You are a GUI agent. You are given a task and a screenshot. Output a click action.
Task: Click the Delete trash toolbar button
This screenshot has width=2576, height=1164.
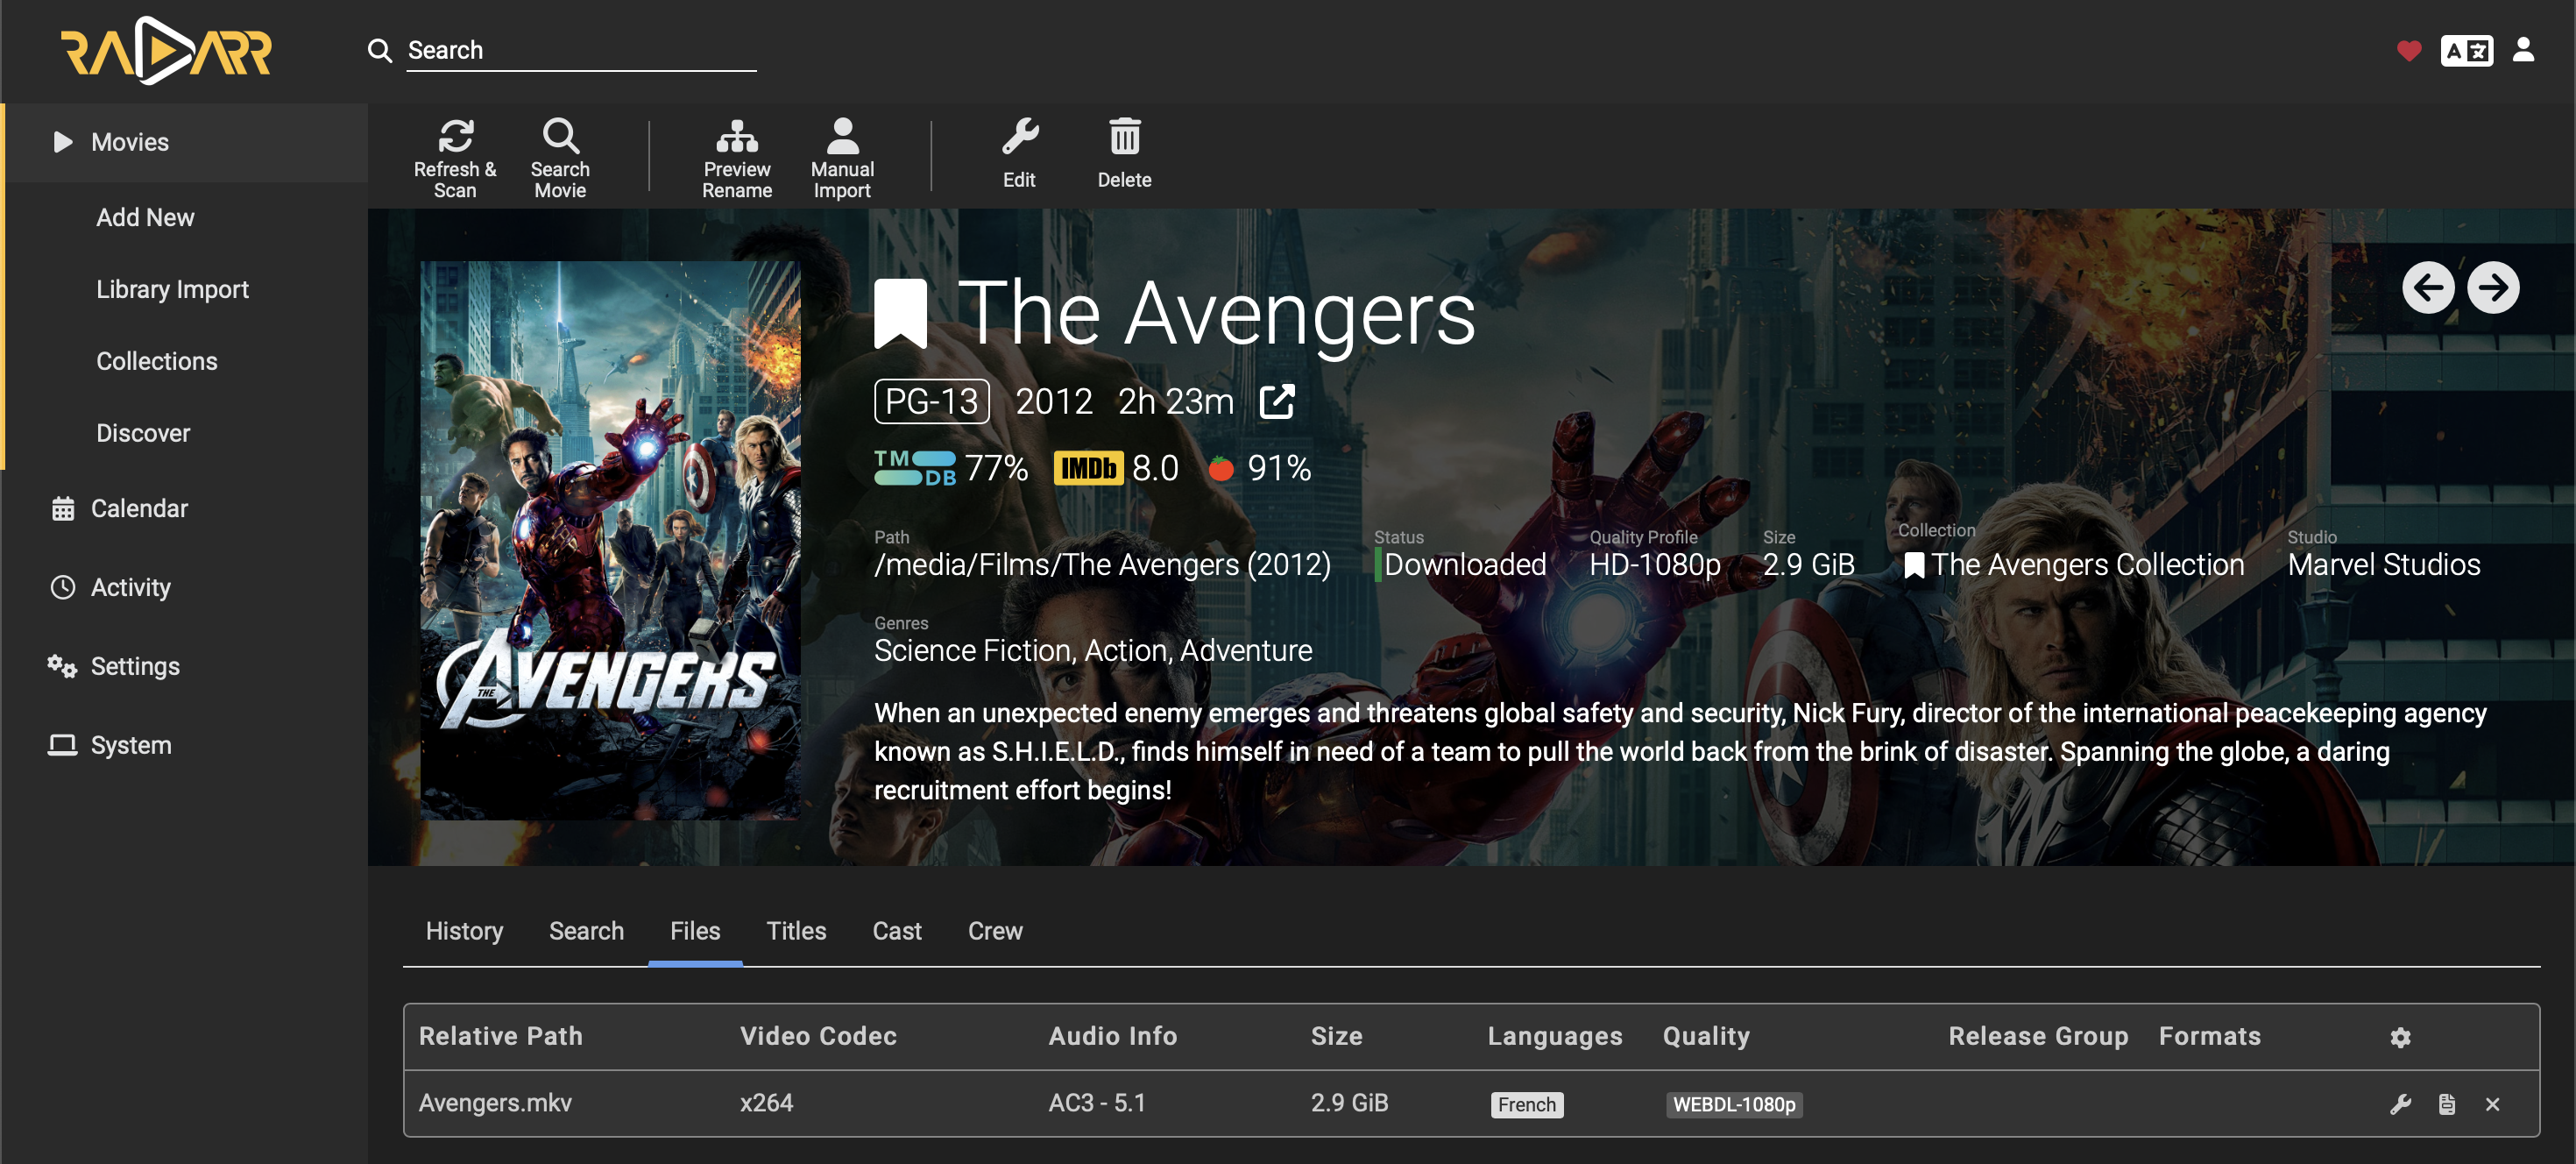coord(1124,153)
